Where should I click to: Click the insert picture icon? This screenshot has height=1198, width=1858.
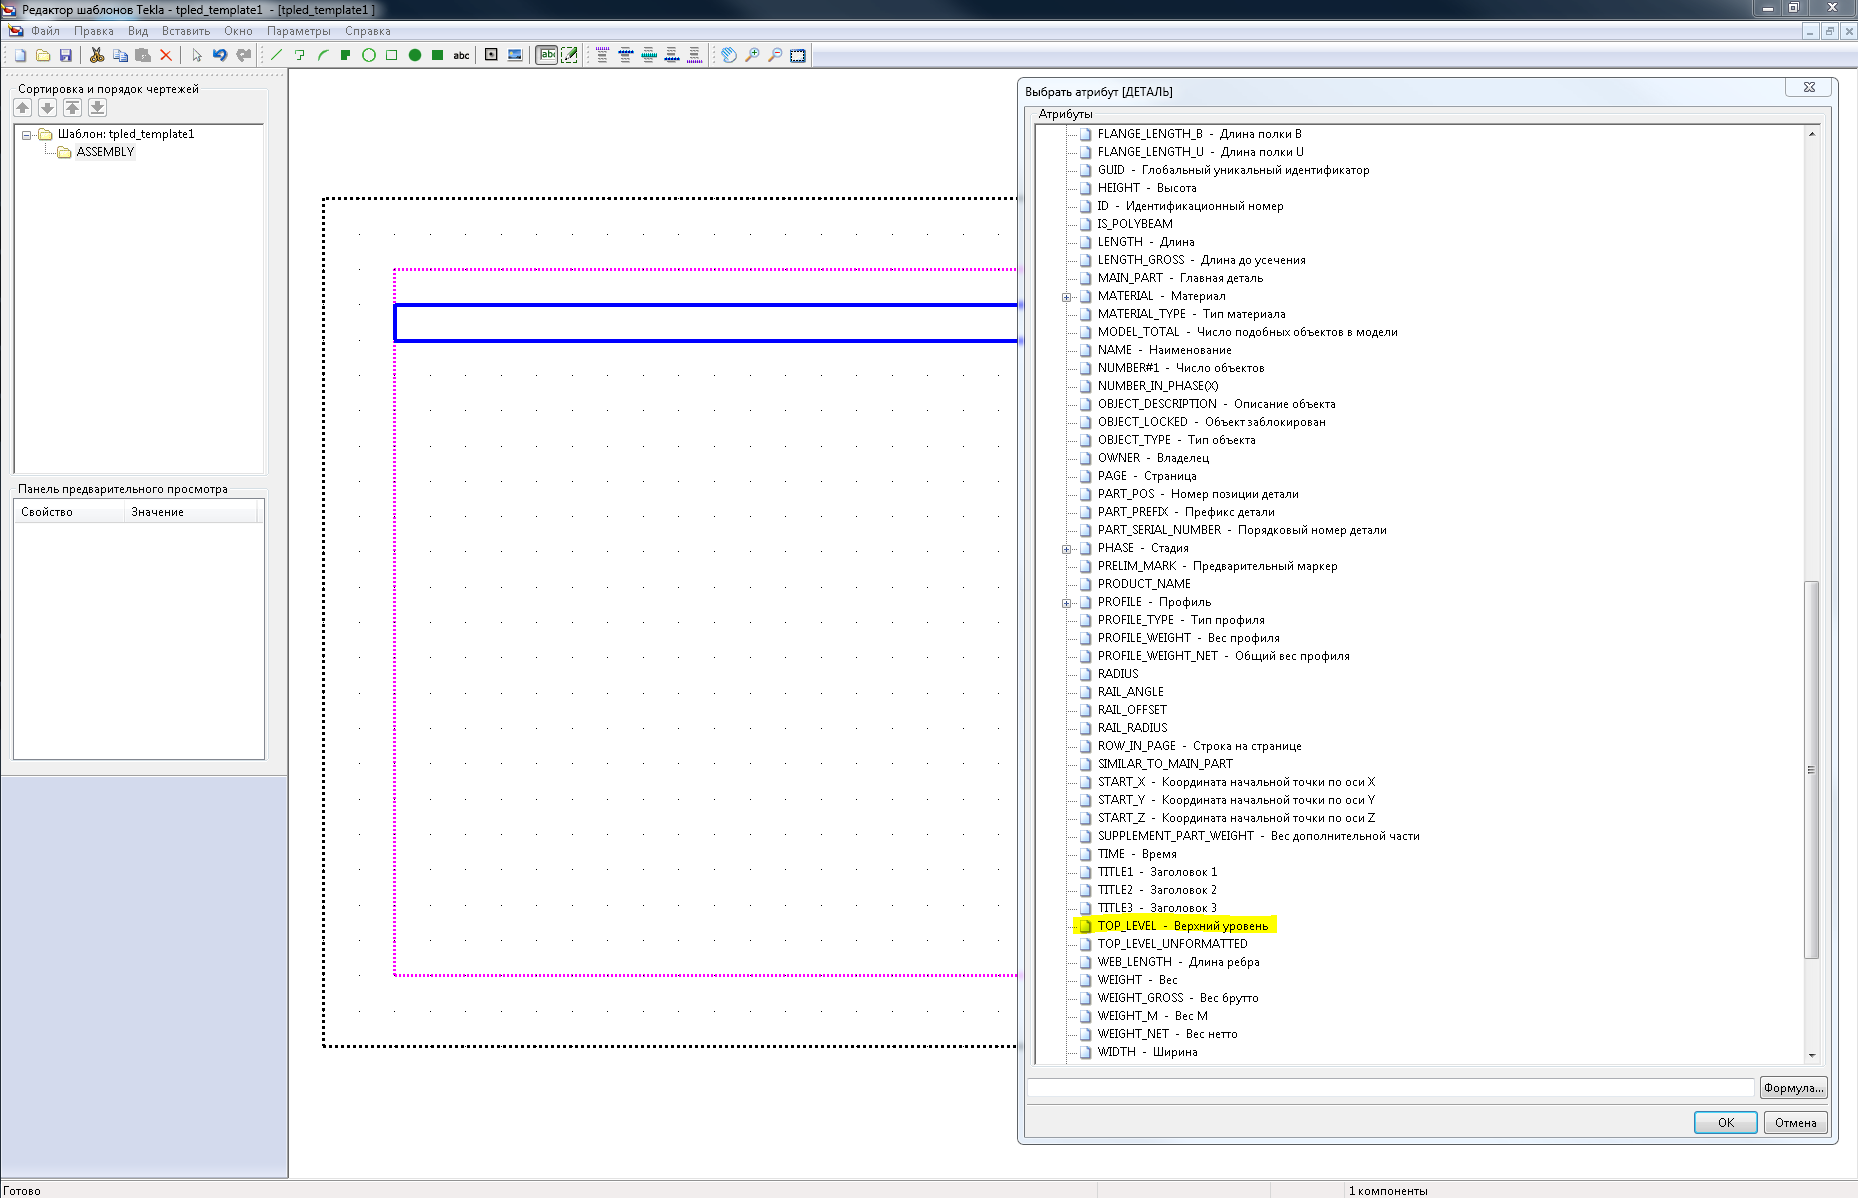coord(515,56)
